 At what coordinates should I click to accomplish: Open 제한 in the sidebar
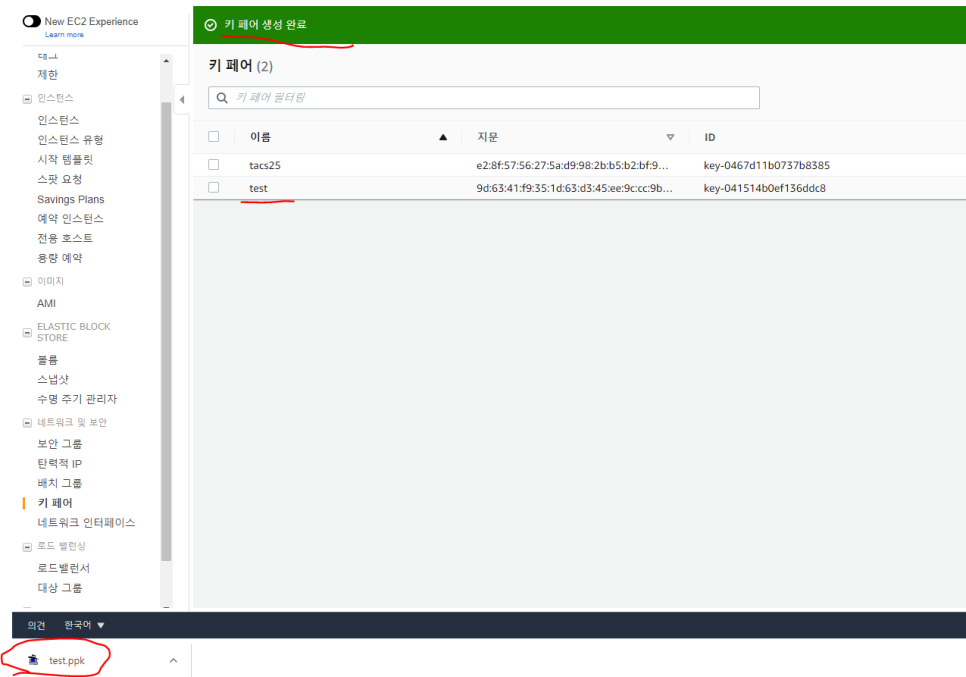click(47, 75)
